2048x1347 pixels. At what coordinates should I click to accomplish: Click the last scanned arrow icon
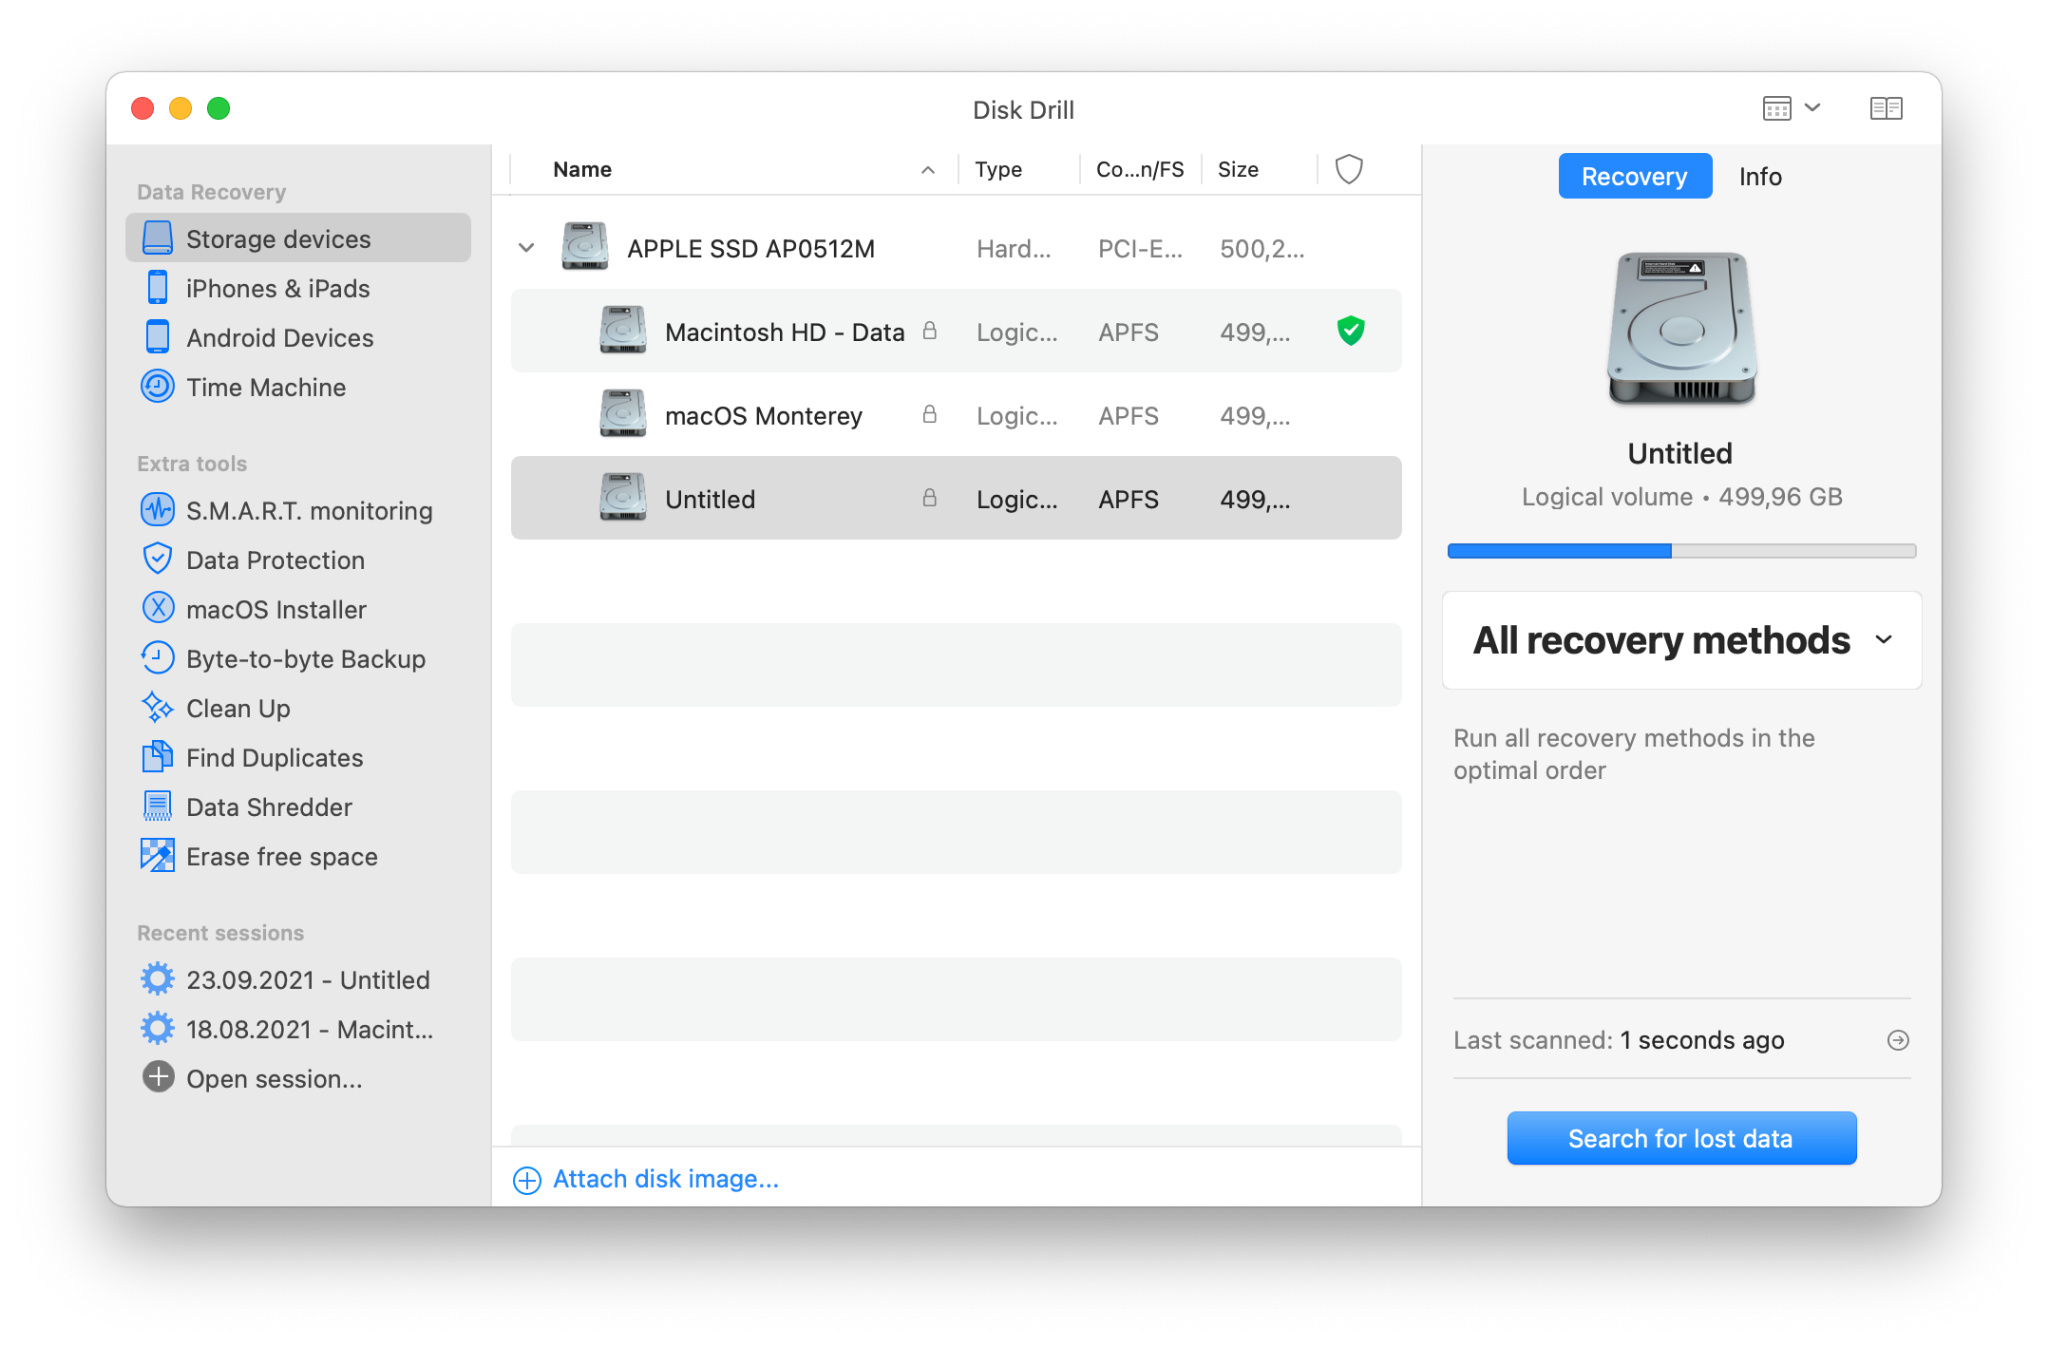point(1897,1040)
